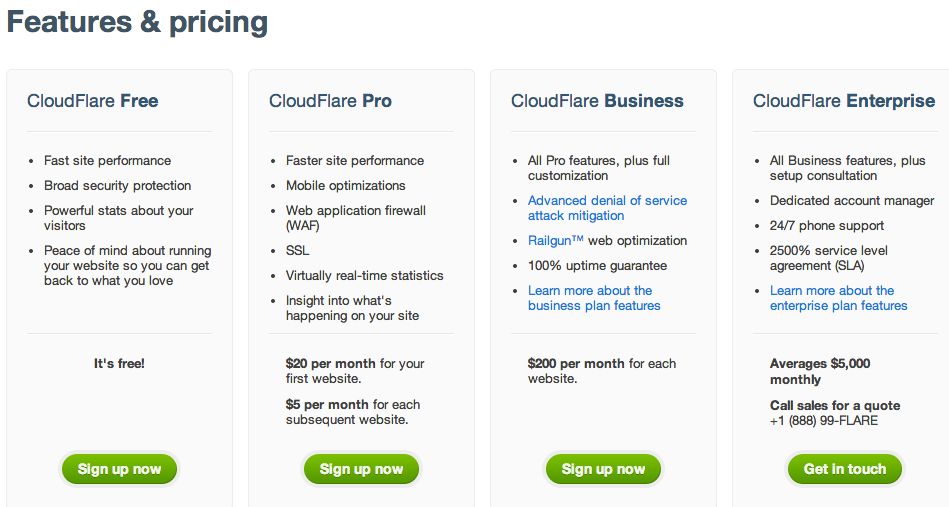Click the CloudFlare Free plan title
949x507 pixels.
coord(93,101)
